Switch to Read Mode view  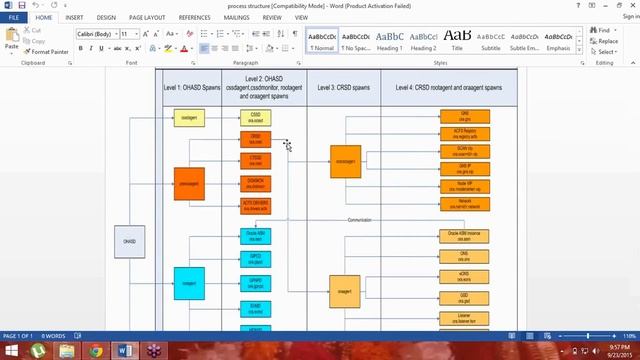tap(512, 336)
